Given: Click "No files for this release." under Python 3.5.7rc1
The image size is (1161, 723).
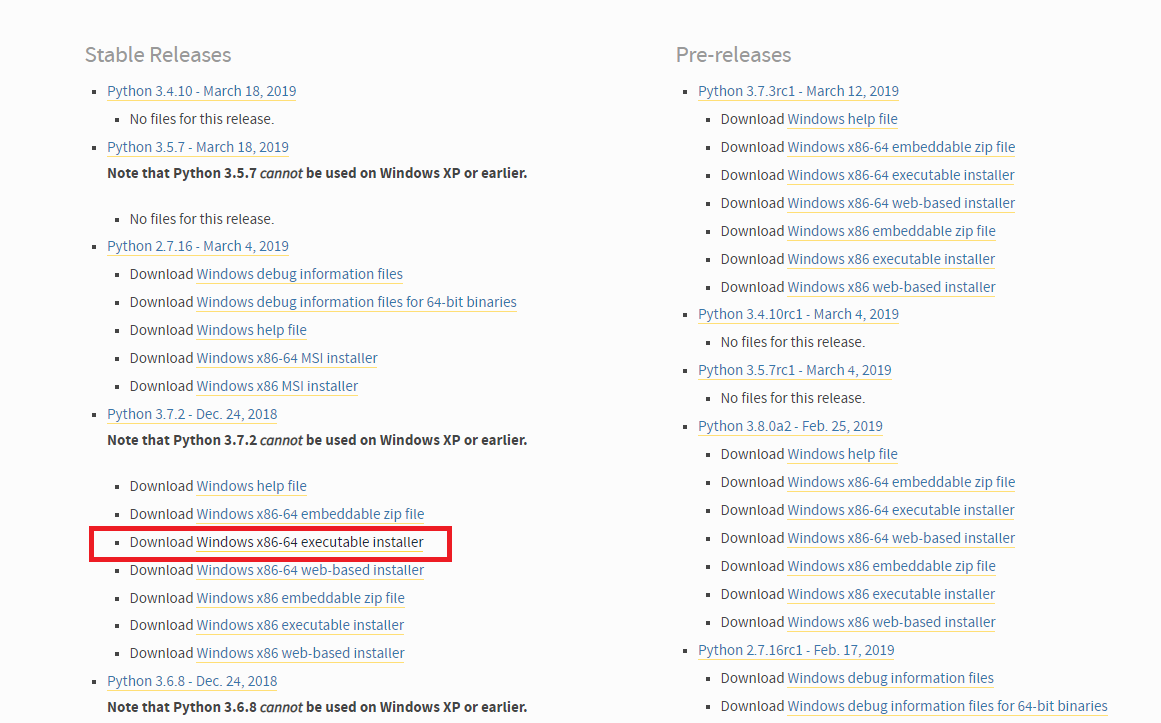Looking at the screenshot, I should 792,399.
